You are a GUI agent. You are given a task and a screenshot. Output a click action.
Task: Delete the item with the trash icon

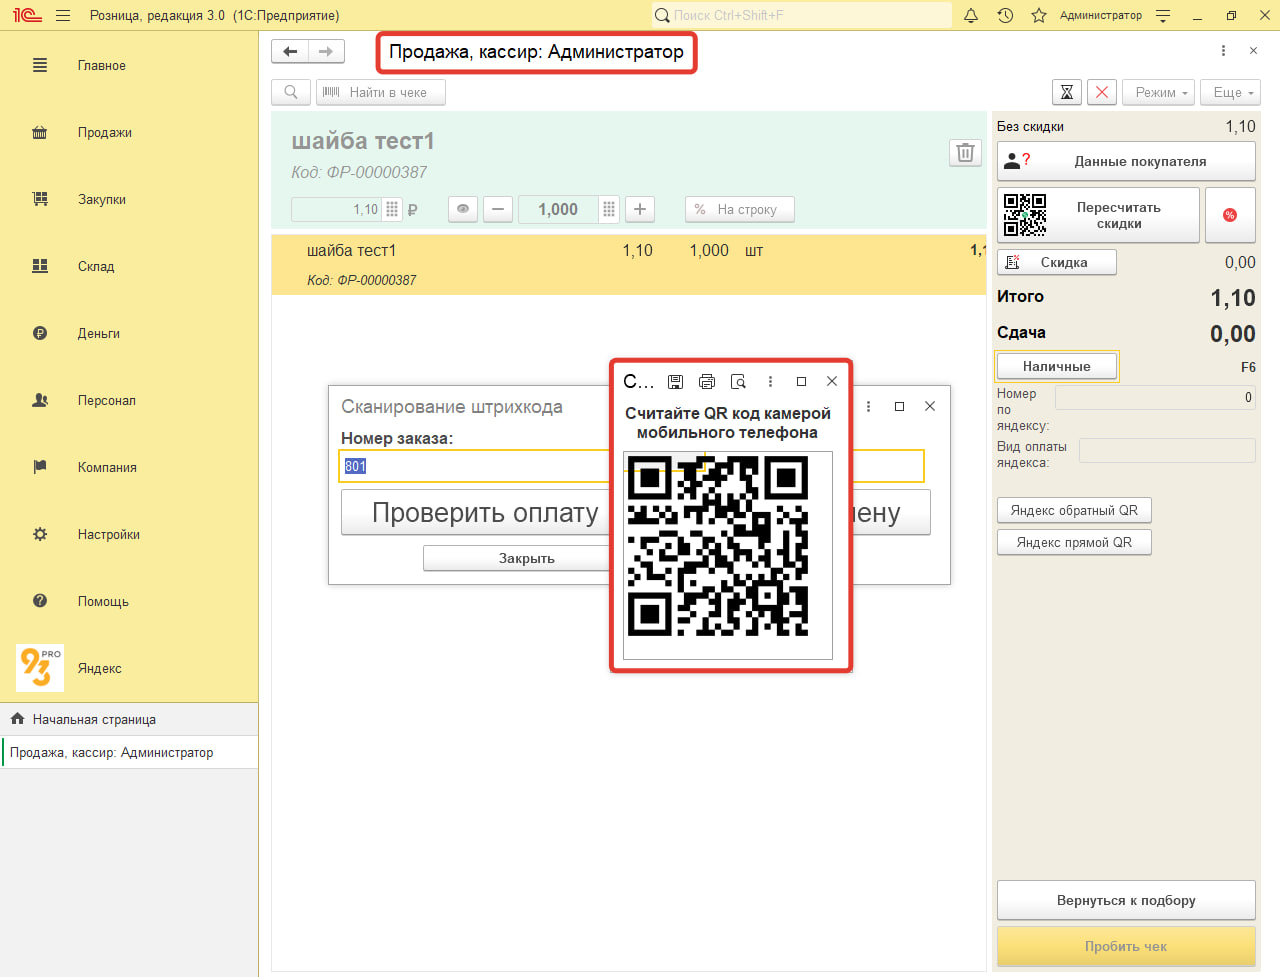965,152
